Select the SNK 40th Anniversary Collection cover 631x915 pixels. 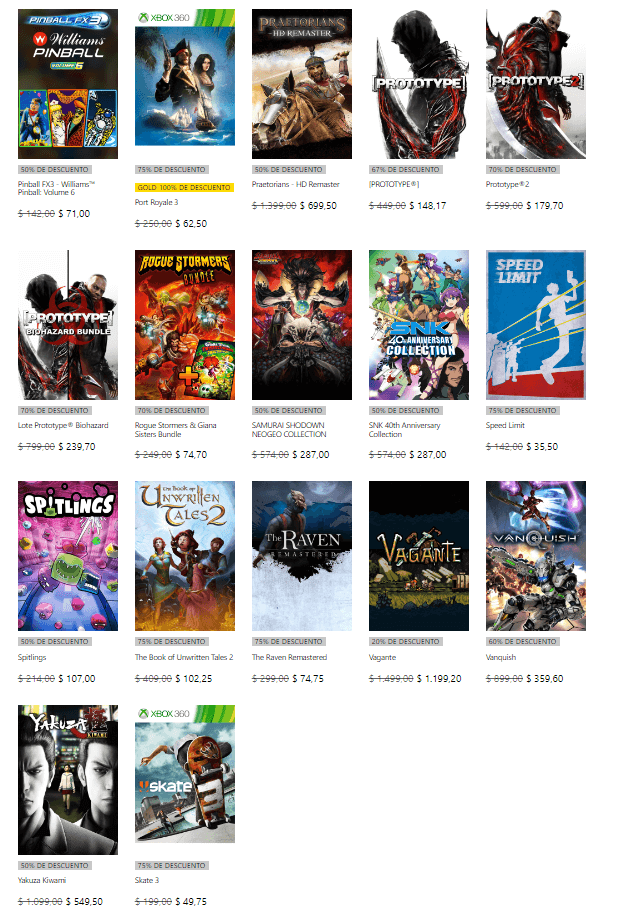click(x=419, y=325)
